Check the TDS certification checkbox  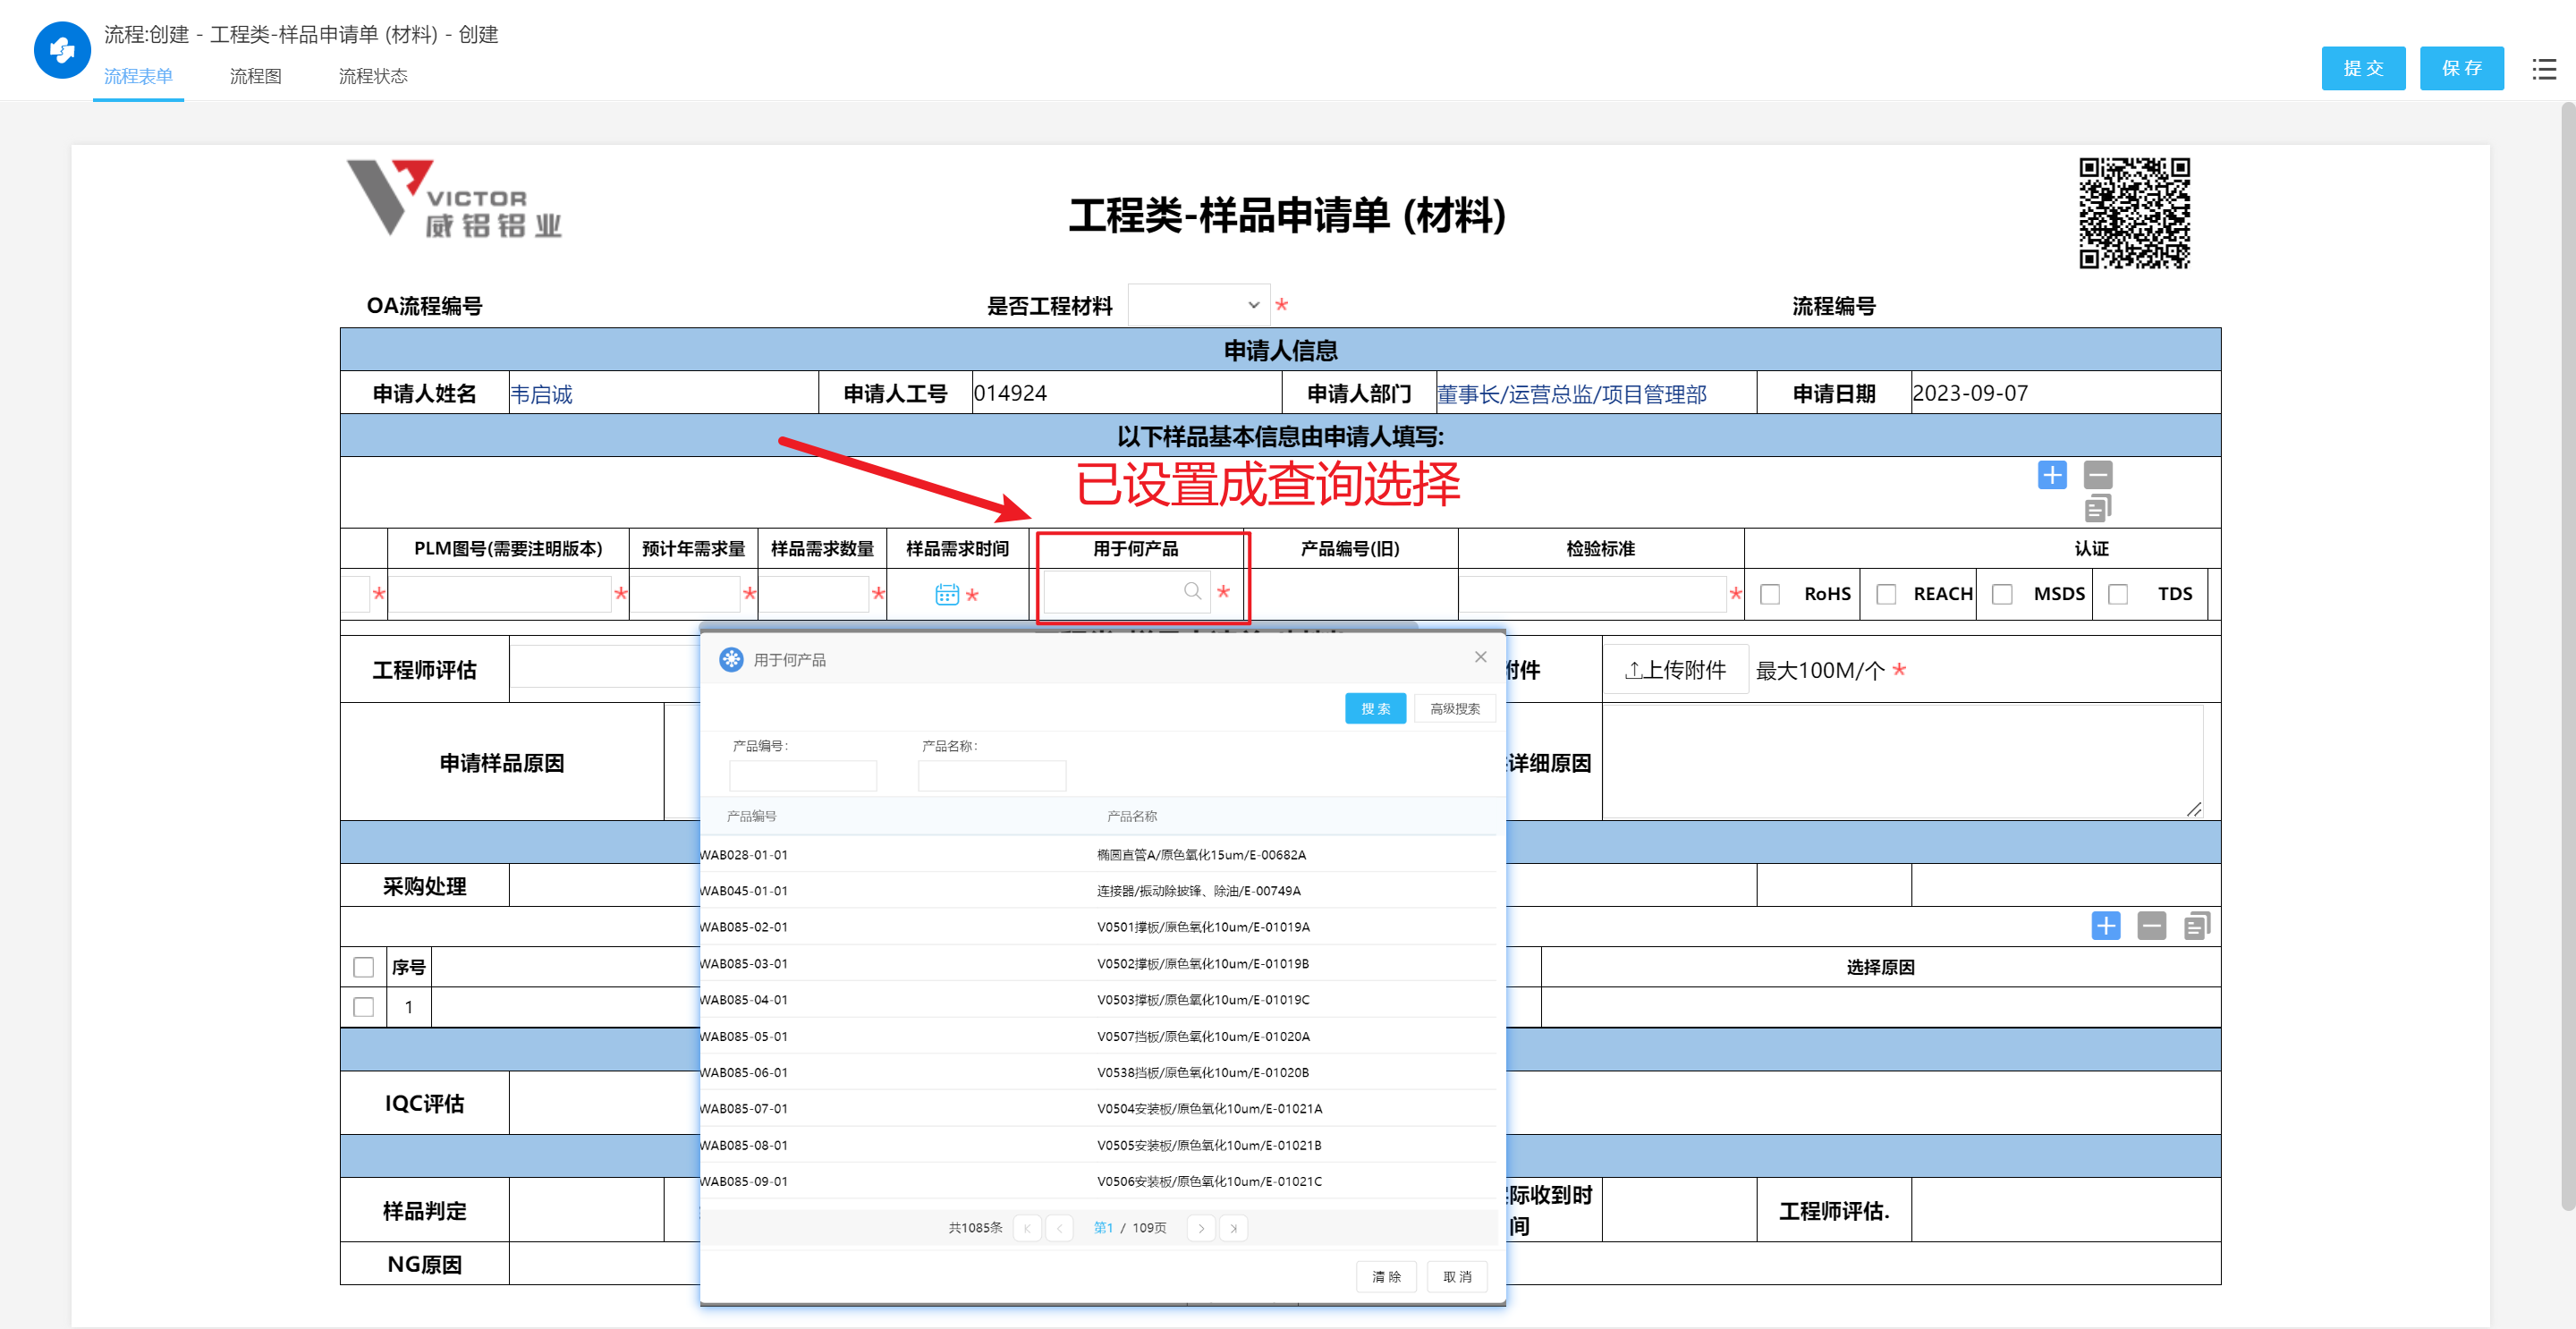tap(2118, 594)
